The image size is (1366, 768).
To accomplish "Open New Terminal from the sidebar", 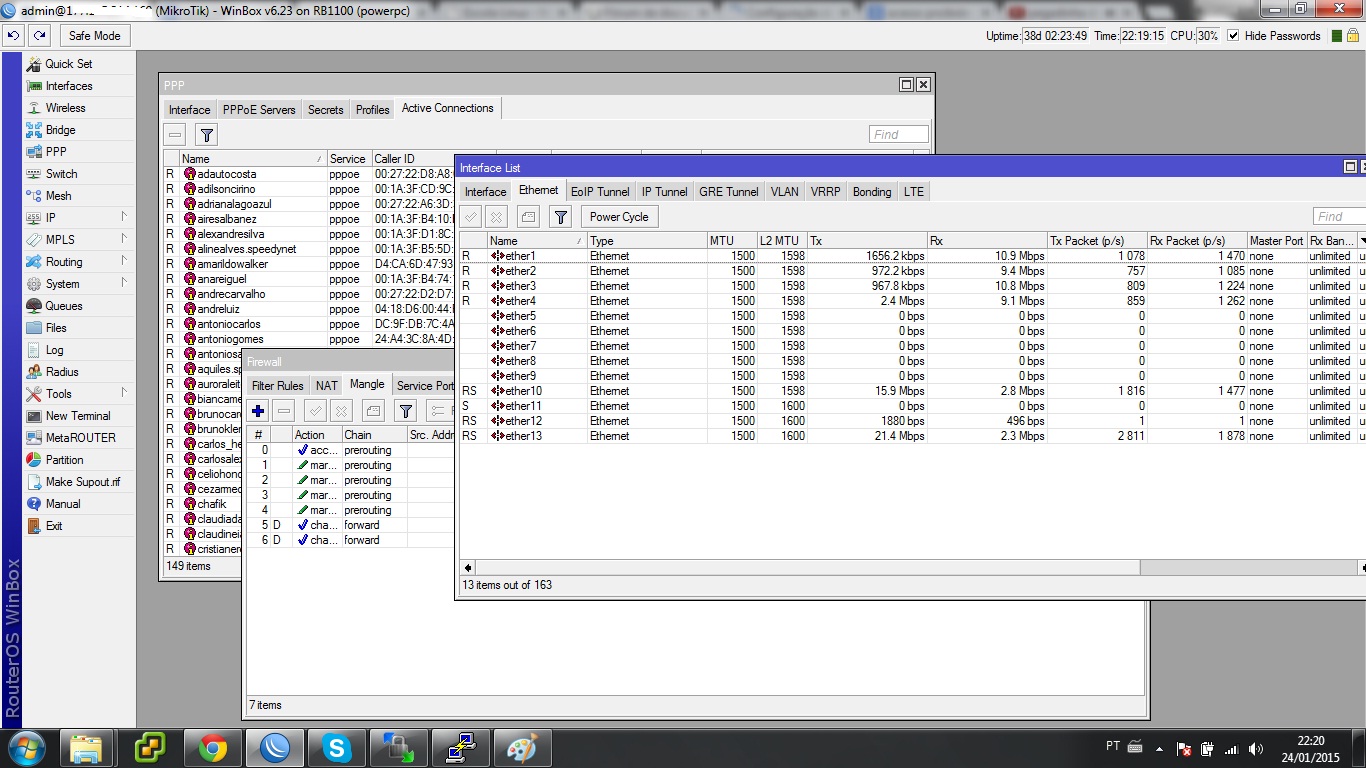I will tap(78, 416).
